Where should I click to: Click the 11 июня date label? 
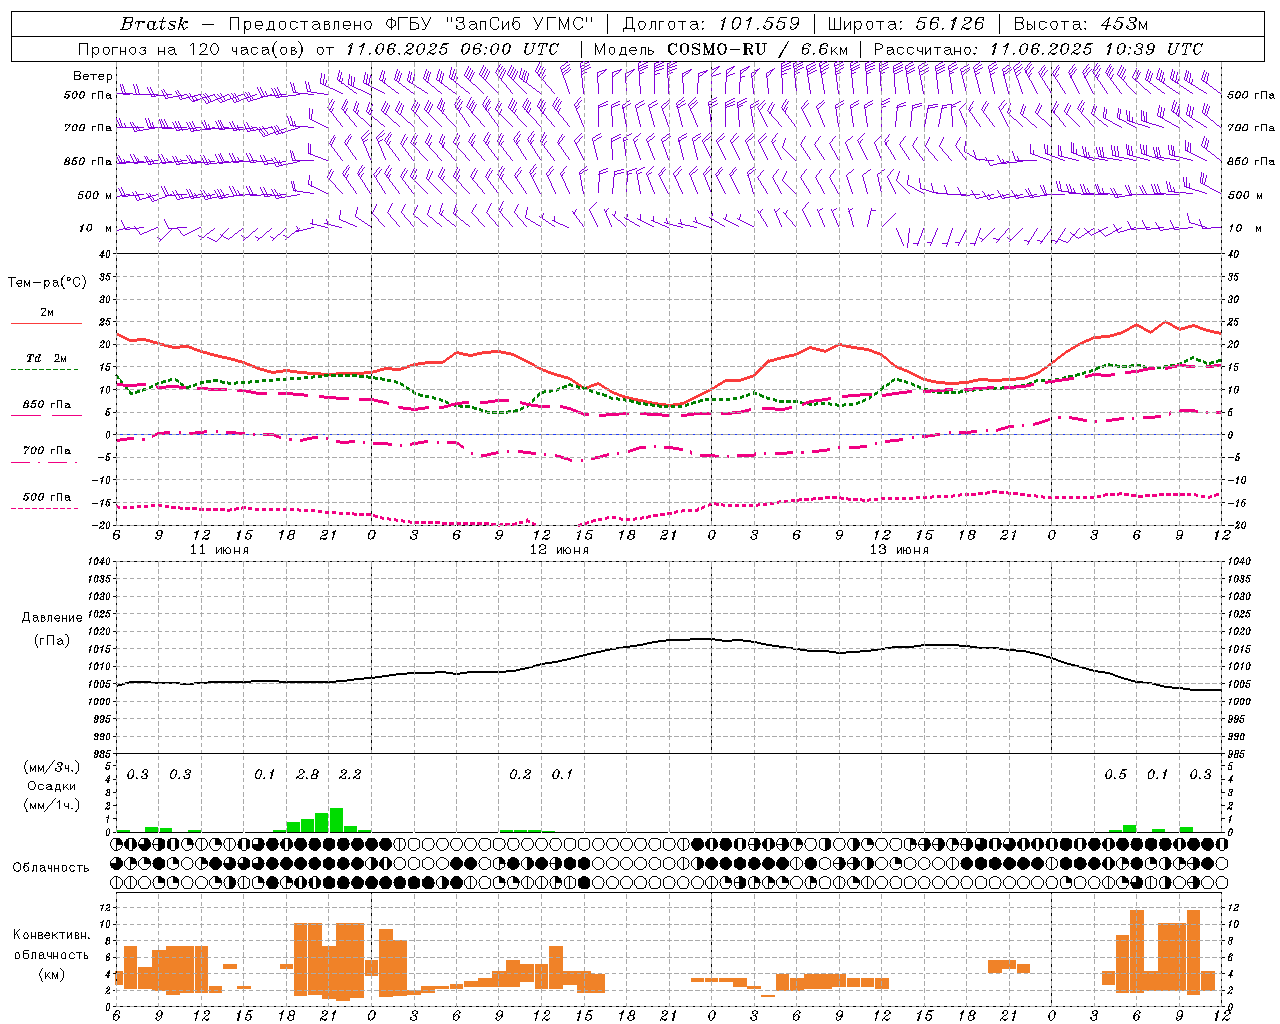pyautogui.click(x=219, y=550)
